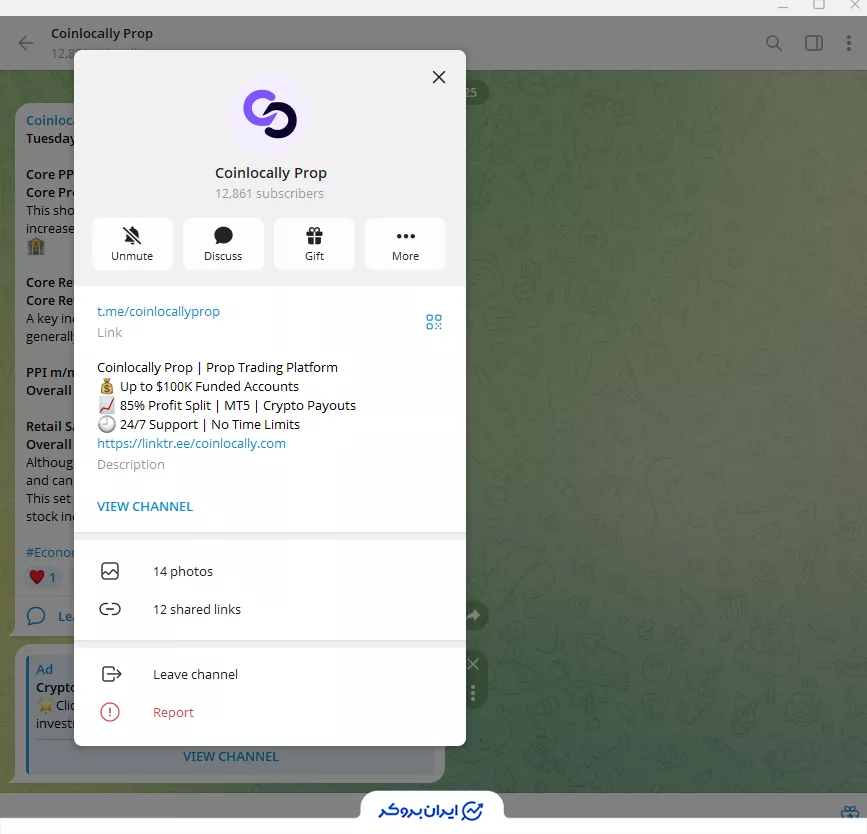Open the More options button
This screenshot has width=867, height=834.
[x=405, y=244]
